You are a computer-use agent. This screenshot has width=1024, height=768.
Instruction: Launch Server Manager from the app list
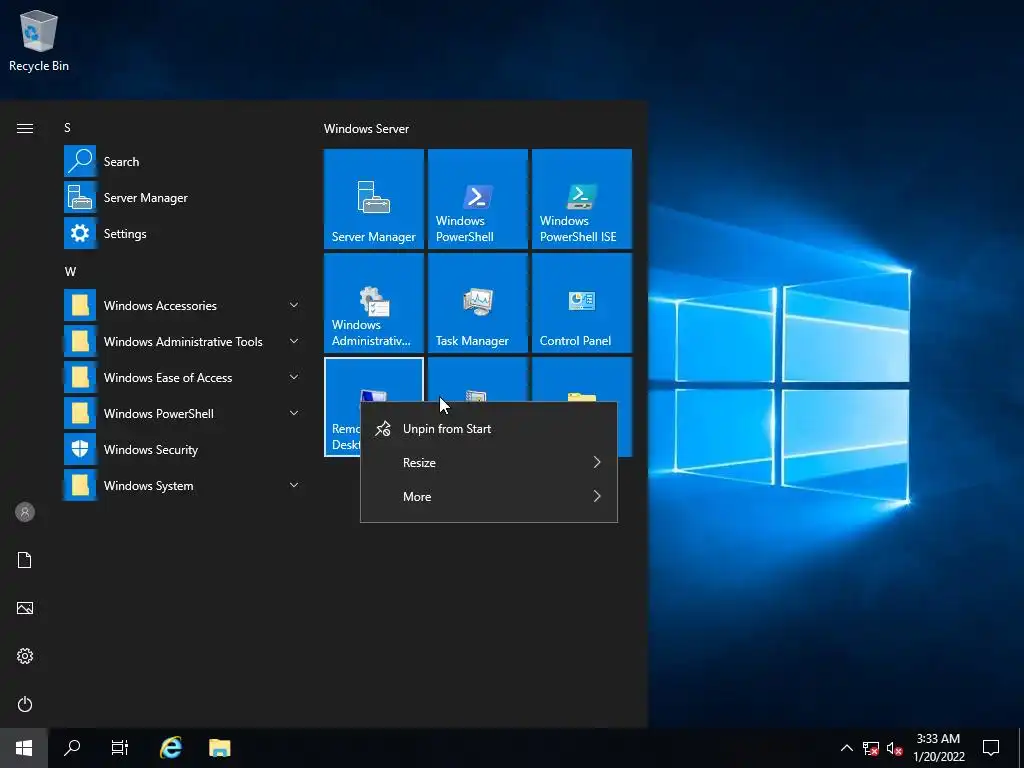182,197
